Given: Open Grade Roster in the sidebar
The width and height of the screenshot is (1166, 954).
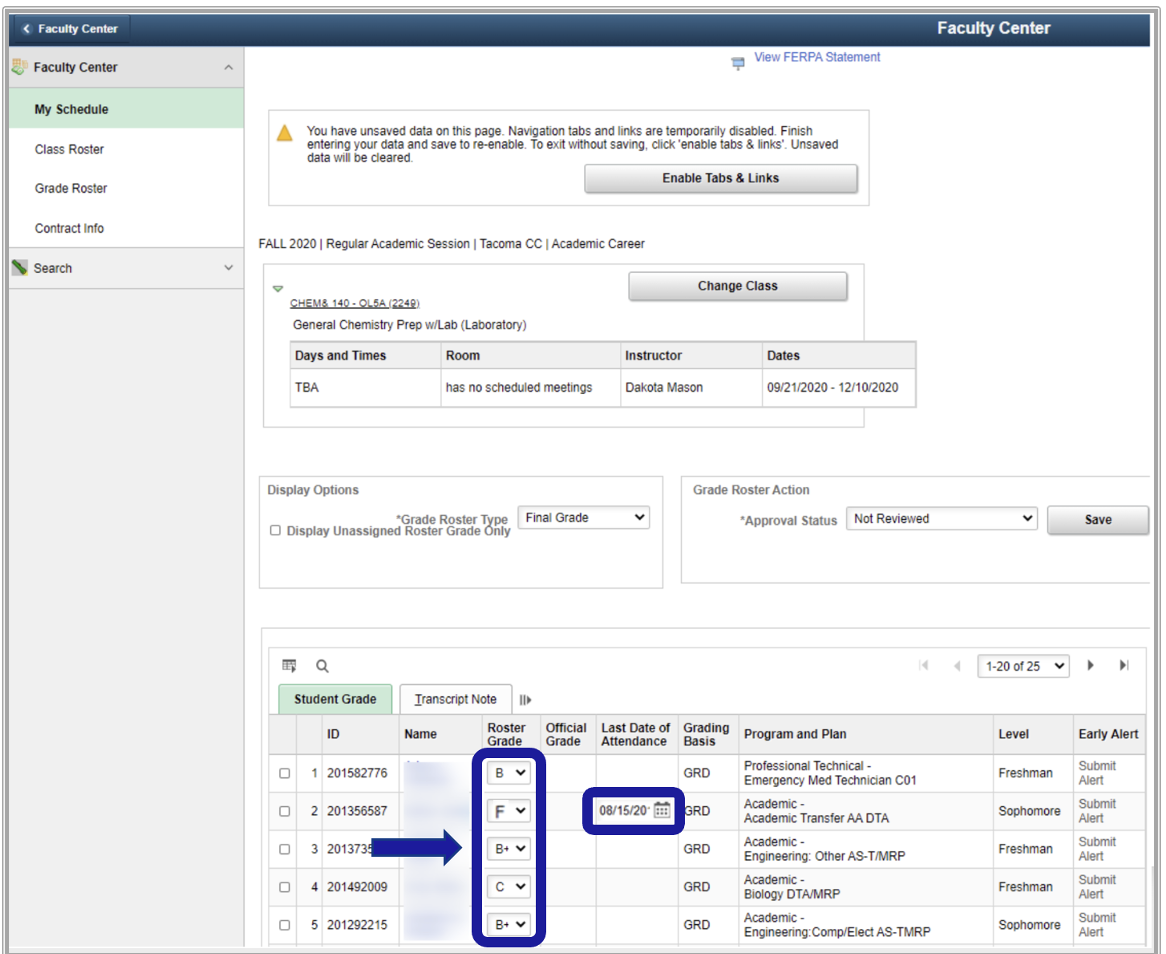Looking at the screenshot, I should pos(71,188).
